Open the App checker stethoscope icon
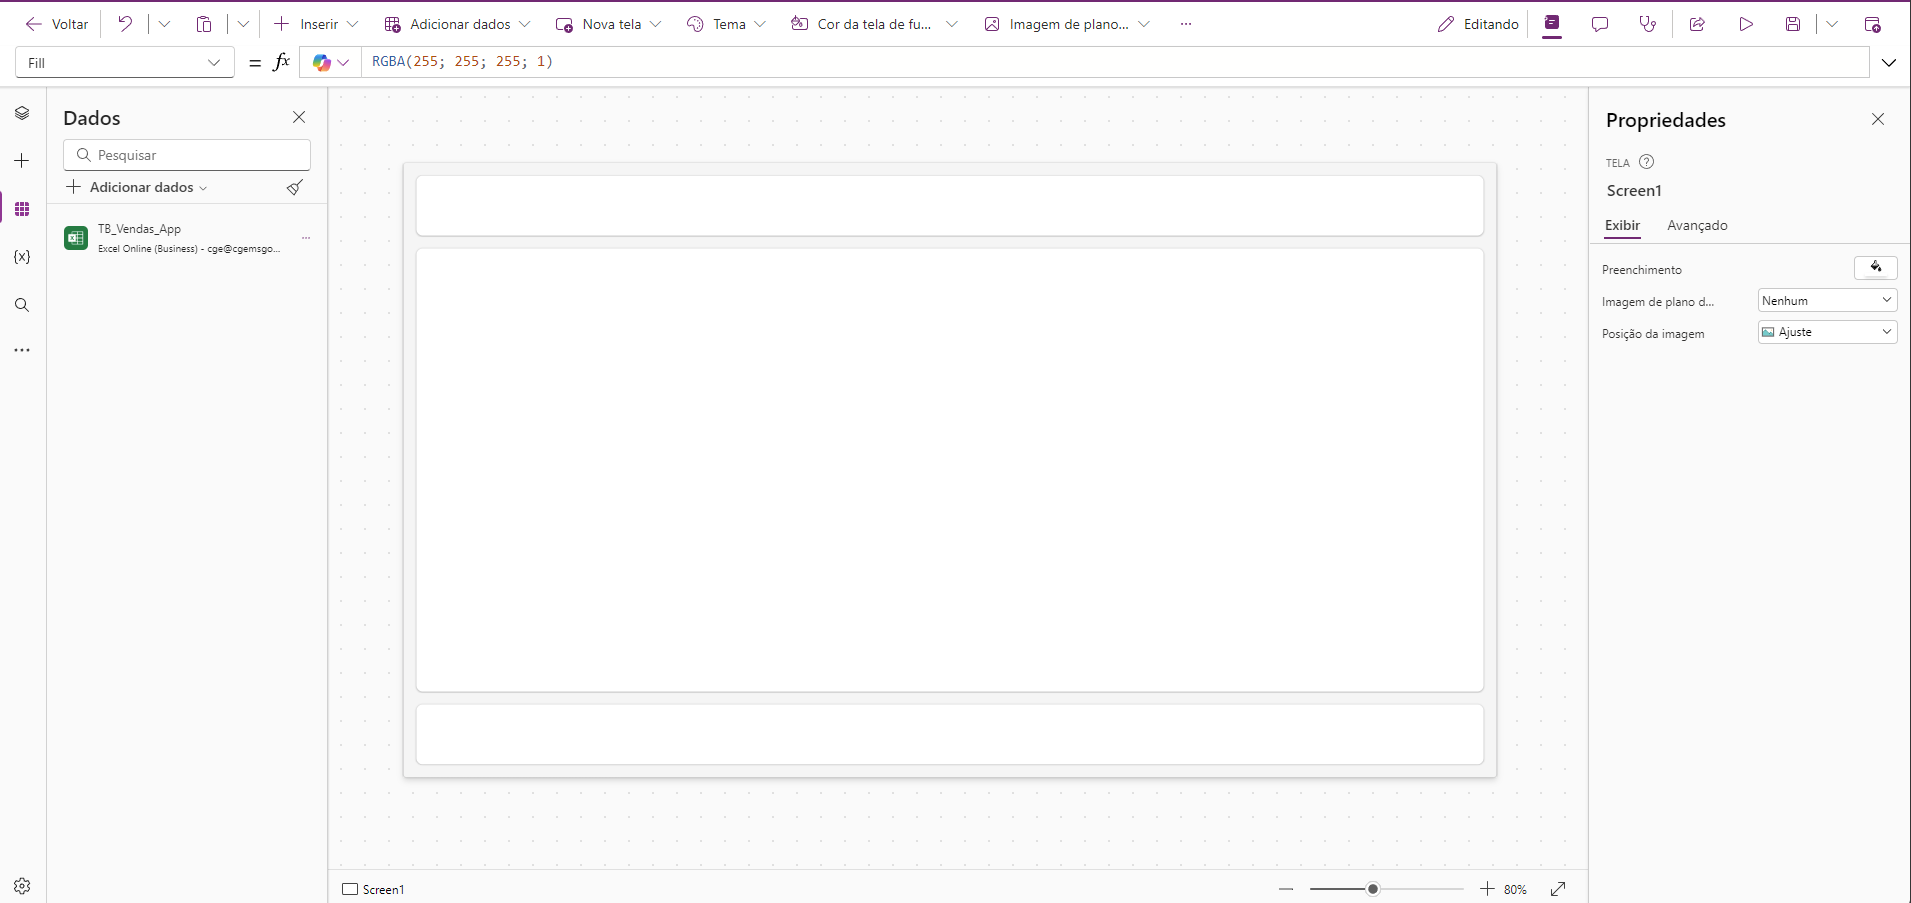Image resolution: width=1911 pixels, height=903 pixels. coord(1648,24)
